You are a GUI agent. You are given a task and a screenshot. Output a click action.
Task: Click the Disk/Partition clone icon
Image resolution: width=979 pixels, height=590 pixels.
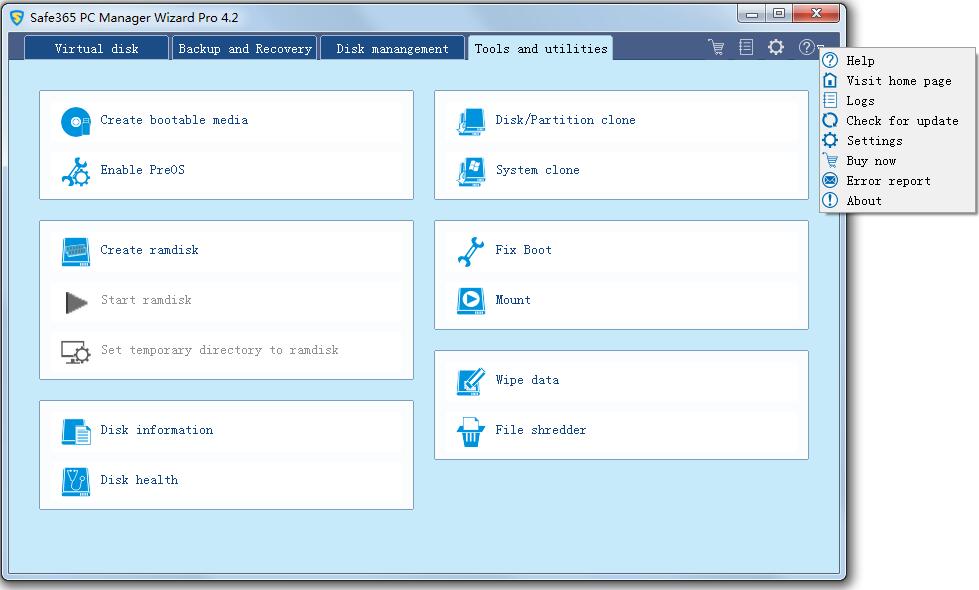(x=471, y=121)
